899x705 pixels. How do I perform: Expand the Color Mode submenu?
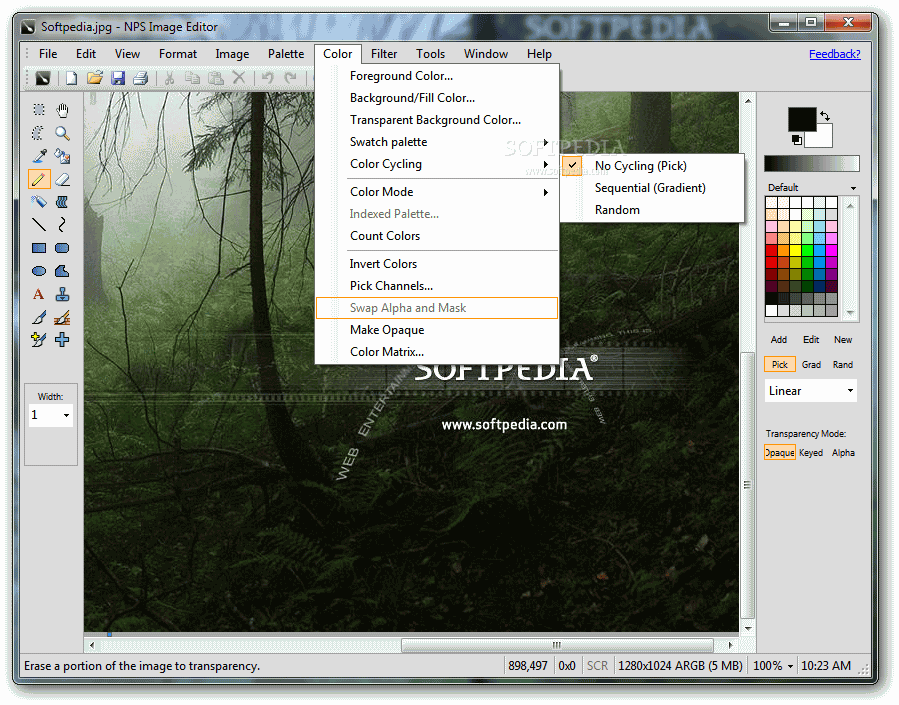tap(437, 192)
